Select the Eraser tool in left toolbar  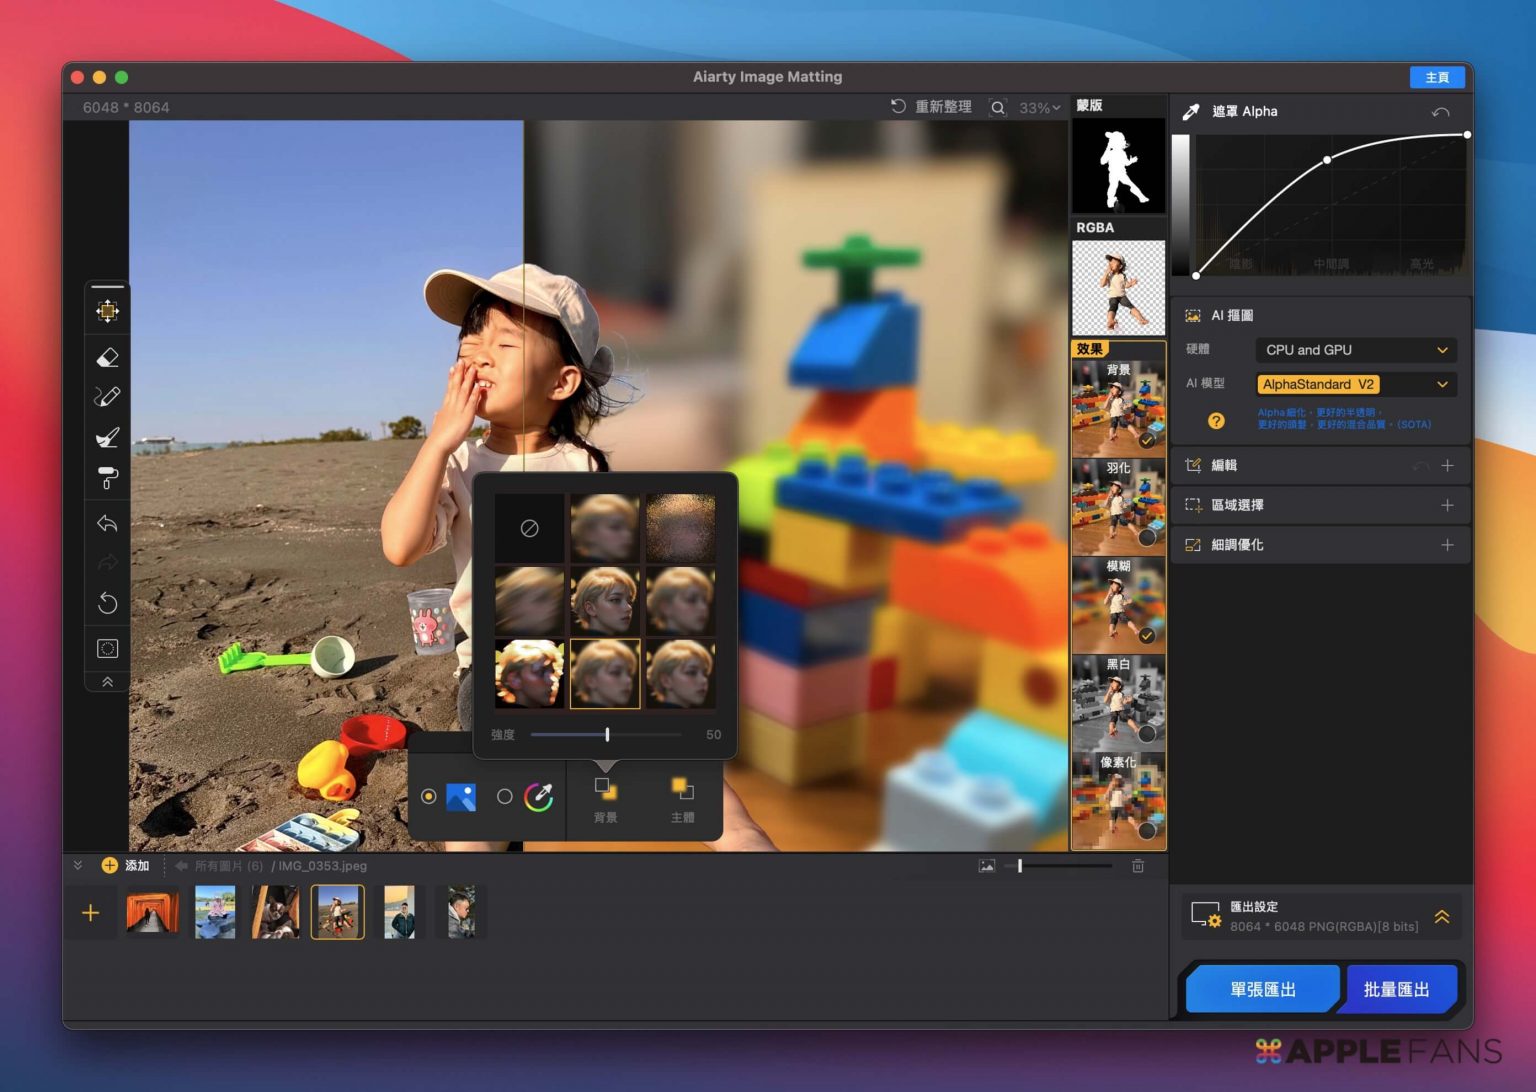point(107,357)
